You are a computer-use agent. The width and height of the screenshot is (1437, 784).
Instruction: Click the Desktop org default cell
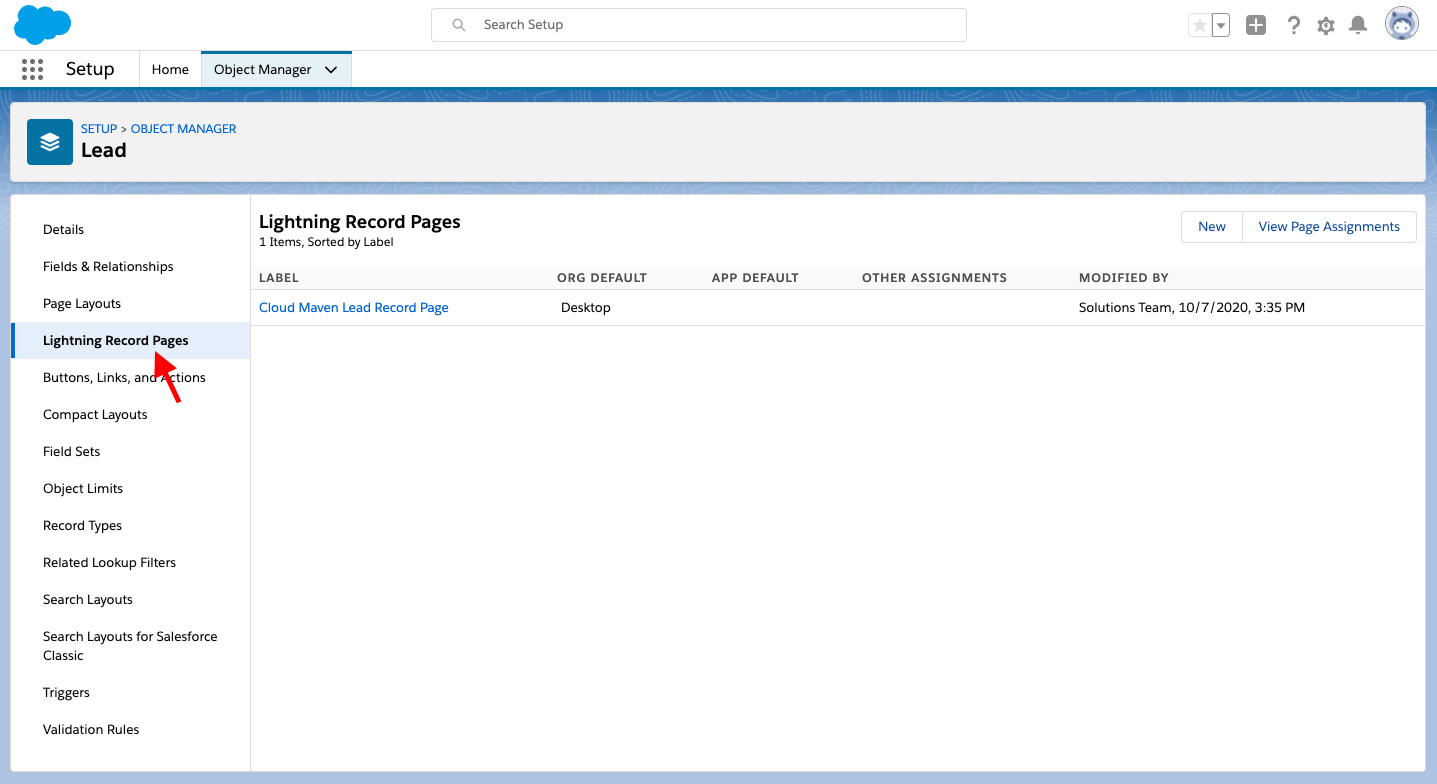[x=586, y=308]
